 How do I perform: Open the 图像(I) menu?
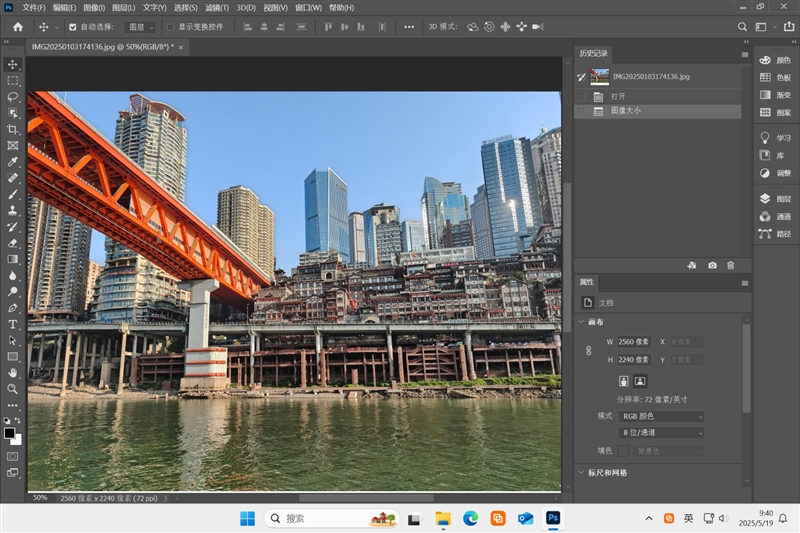coord(93,7)
